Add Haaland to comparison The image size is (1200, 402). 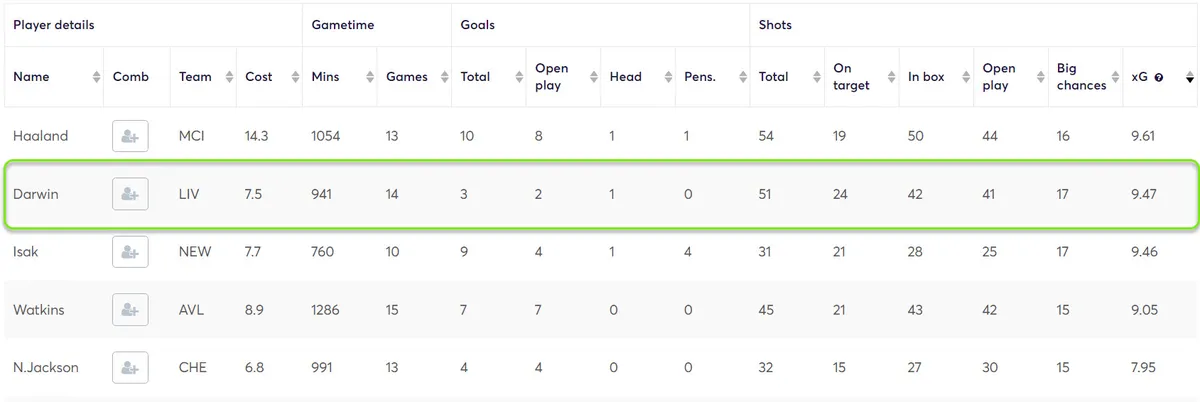coord(130,136)
